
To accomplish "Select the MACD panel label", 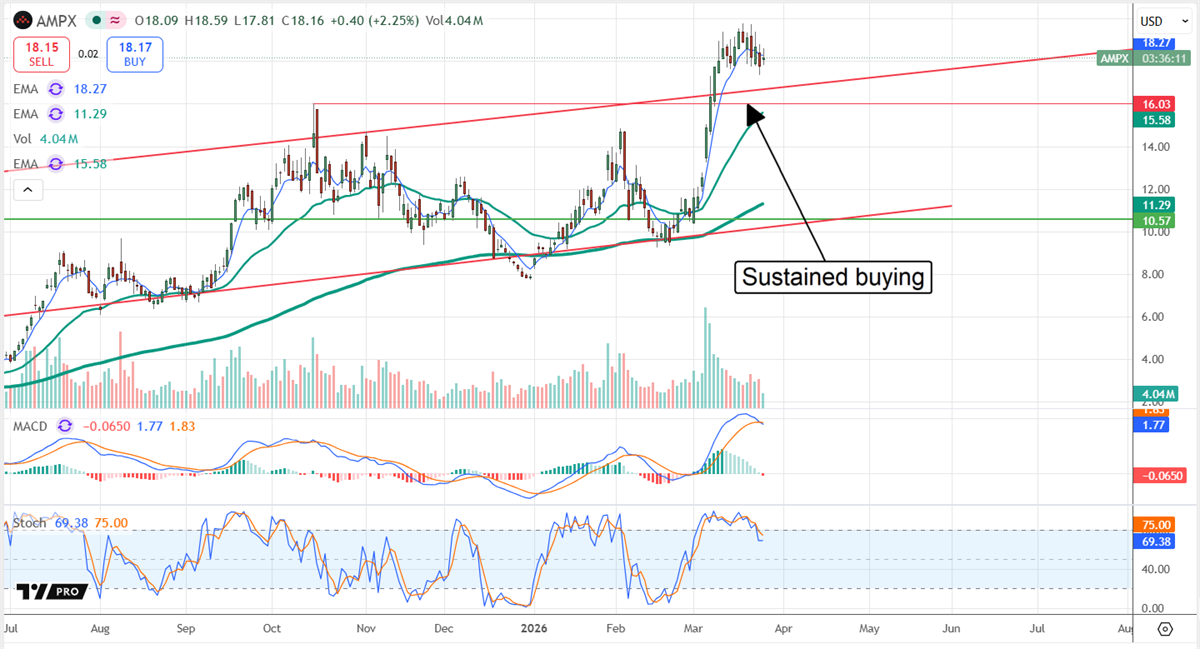I will (x=28, y=426).
